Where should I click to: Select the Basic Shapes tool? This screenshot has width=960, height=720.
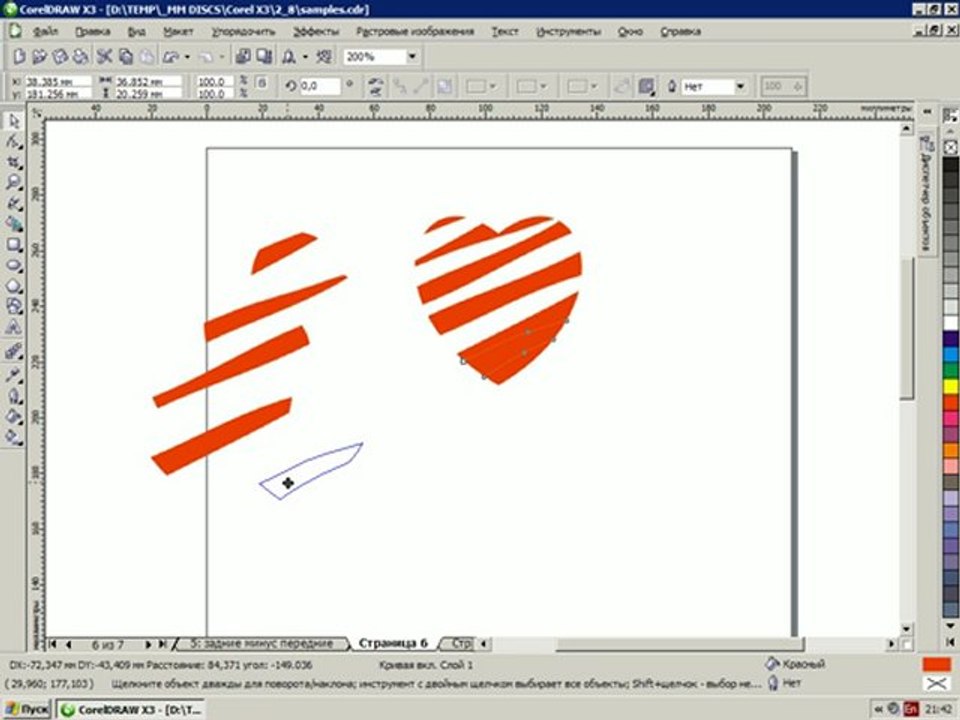(13, 307)
